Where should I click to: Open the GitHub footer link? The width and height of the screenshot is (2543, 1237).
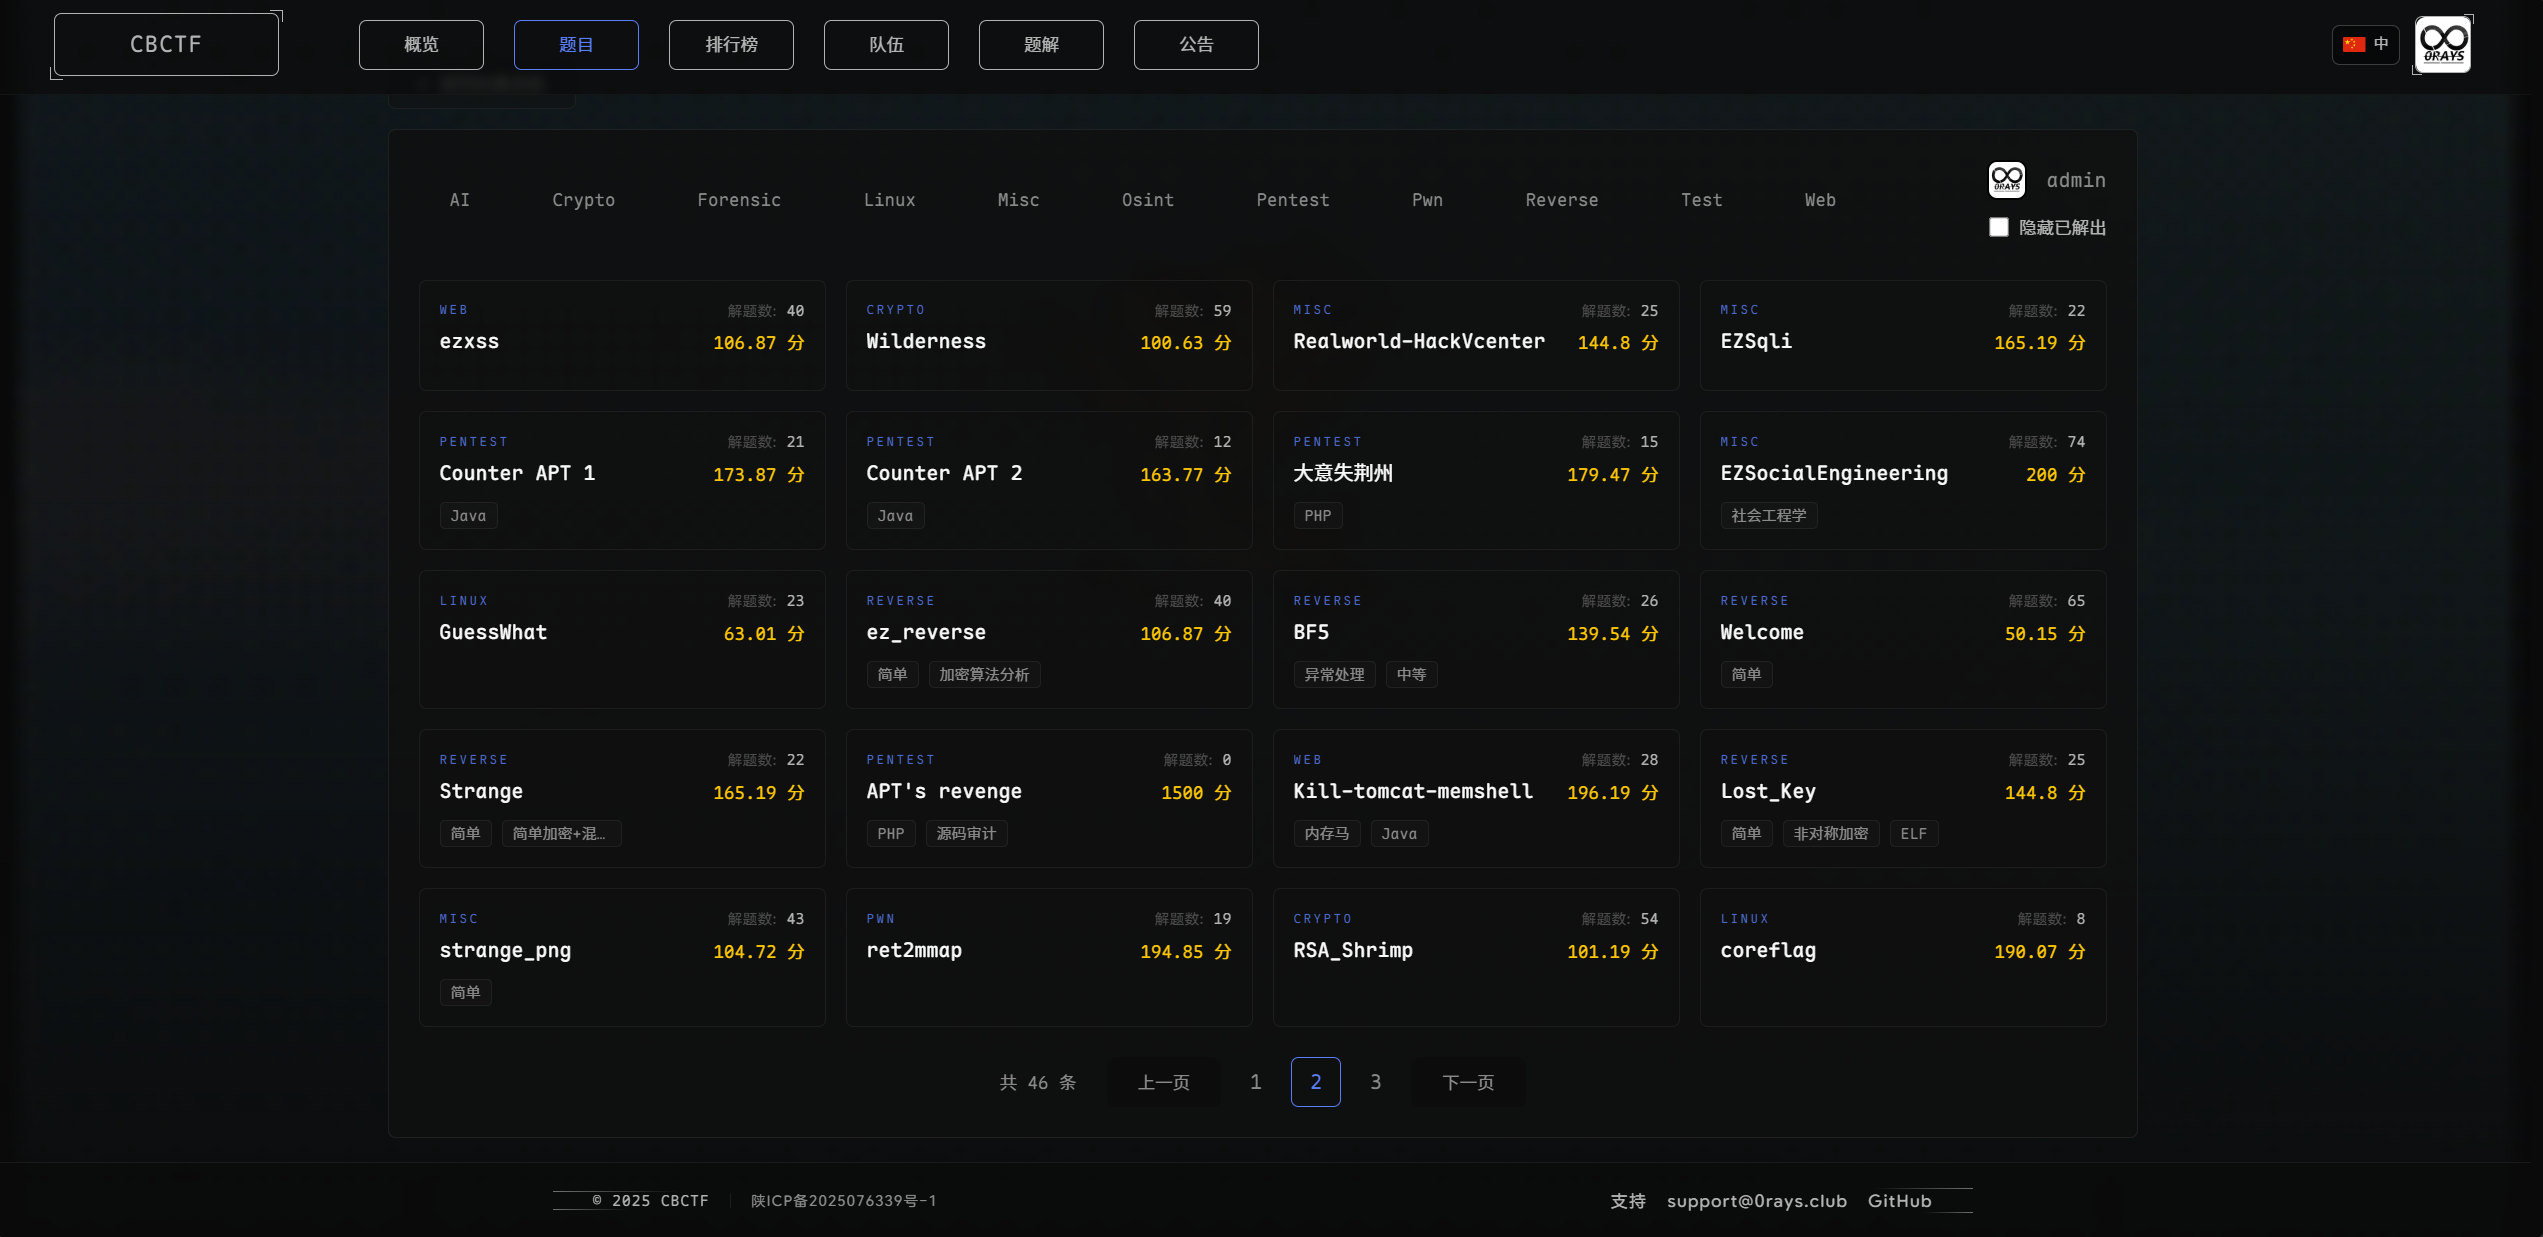[1900, 1201]
